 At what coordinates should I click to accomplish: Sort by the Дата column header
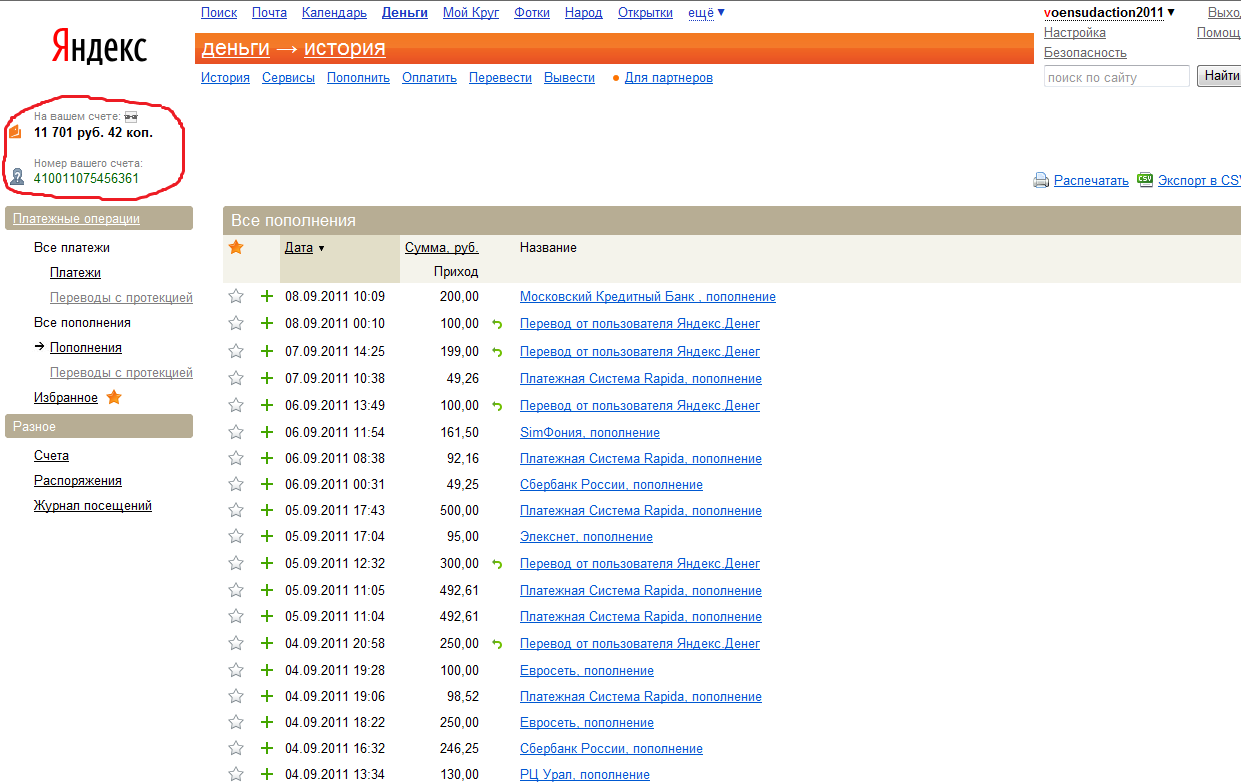[299, 248]
